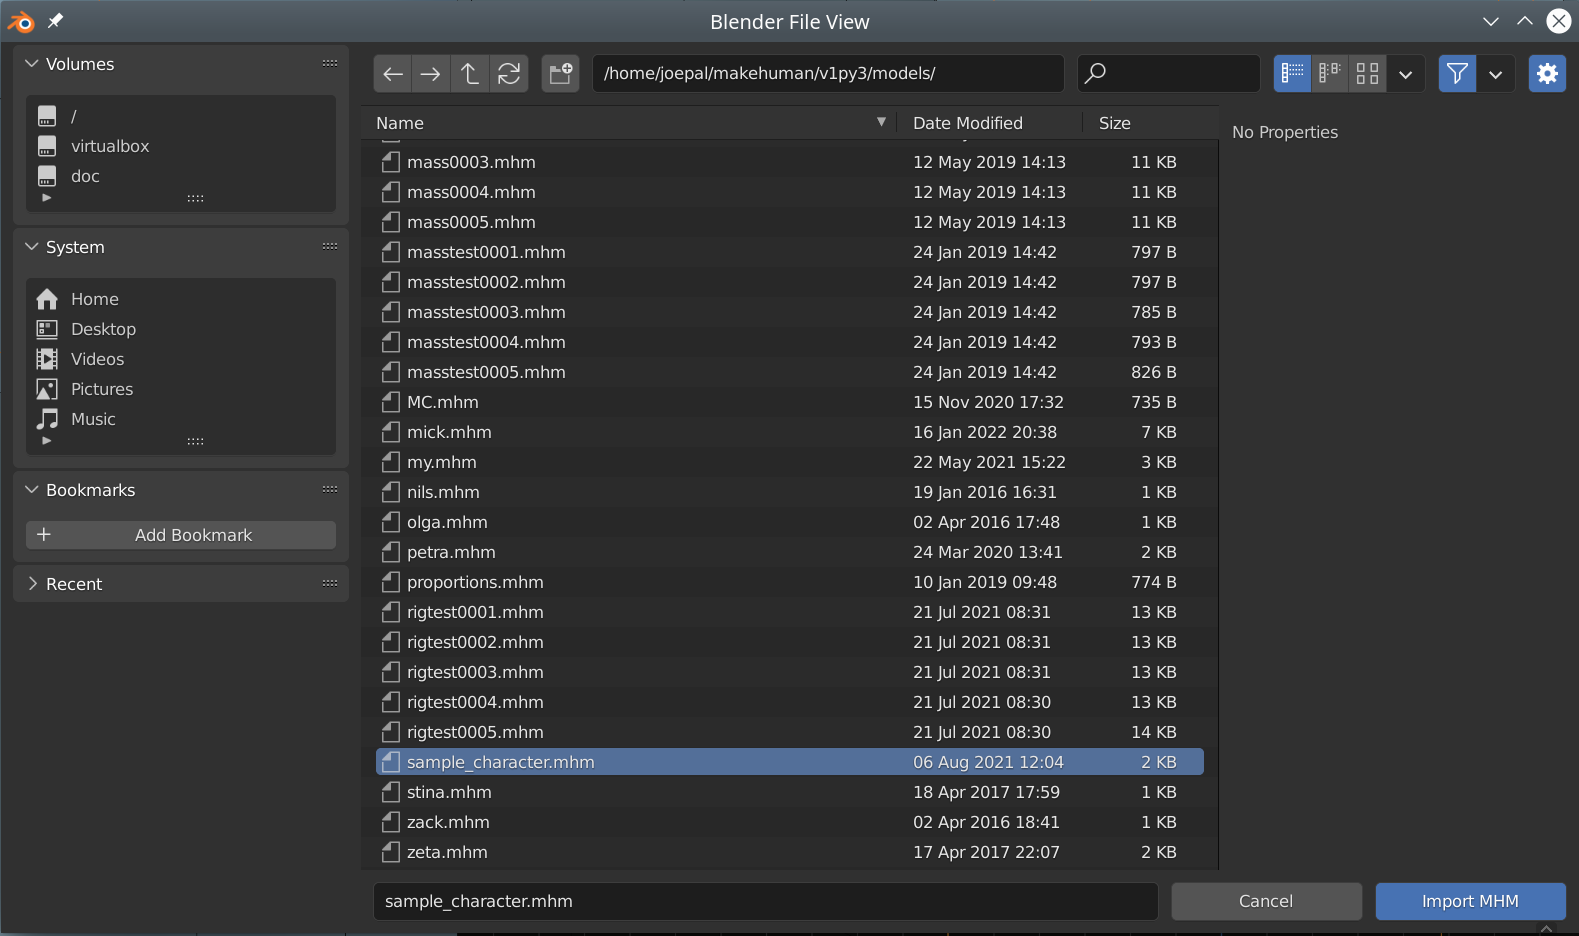
Task: Navigate up to parent directory
Action: [x=470, y=73]
